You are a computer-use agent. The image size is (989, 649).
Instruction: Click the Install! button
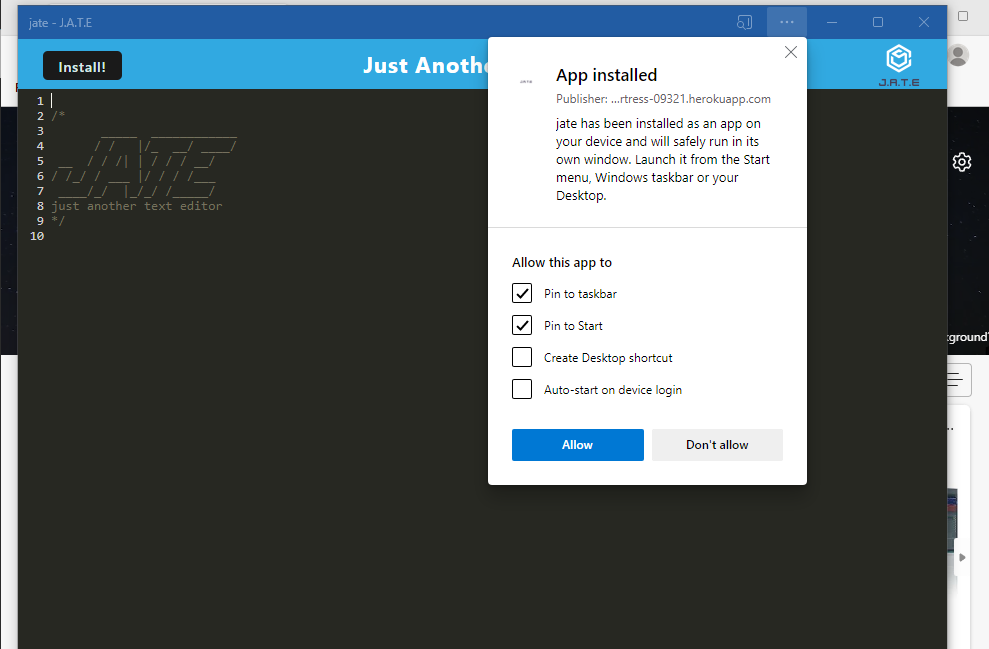[82, 65]
